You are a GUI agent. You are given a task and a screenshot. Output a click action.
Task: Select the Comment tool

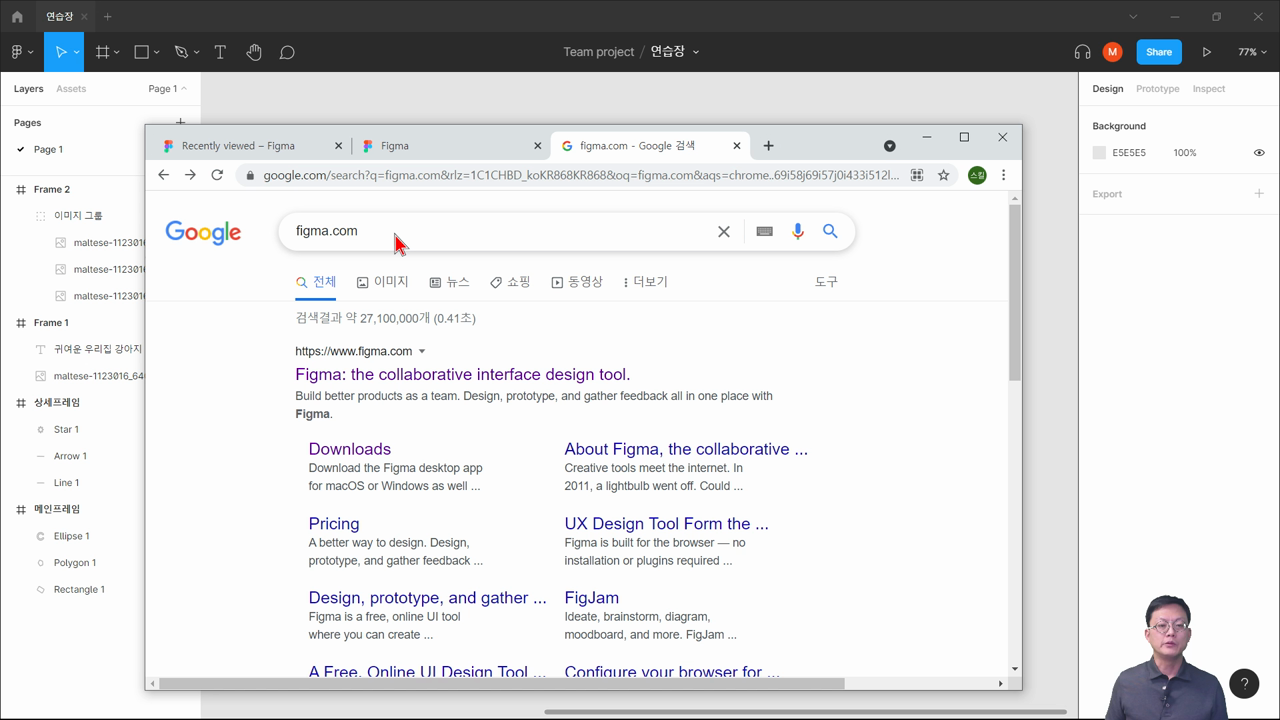tap(287, 52)
